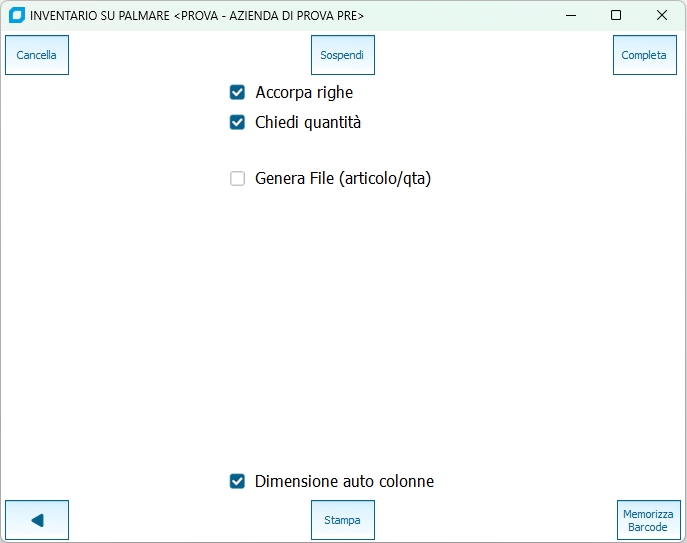The height and width of the screenshot is (543, 687).
Task: Click the 'Genera File (articolo/qta)' label text
Action: 343,179
